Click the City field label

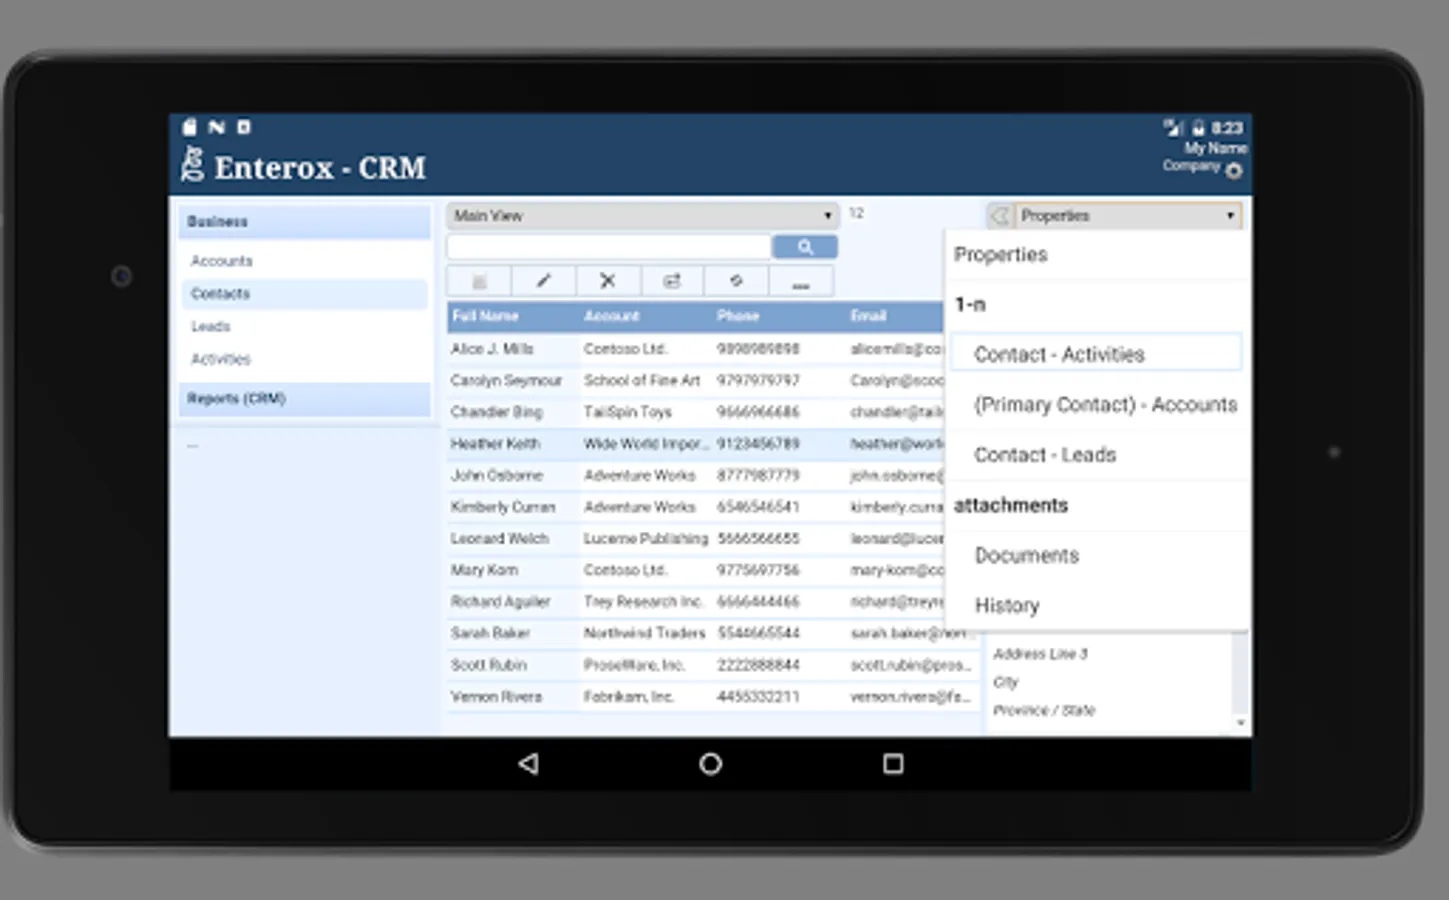tap(1006, 682)
